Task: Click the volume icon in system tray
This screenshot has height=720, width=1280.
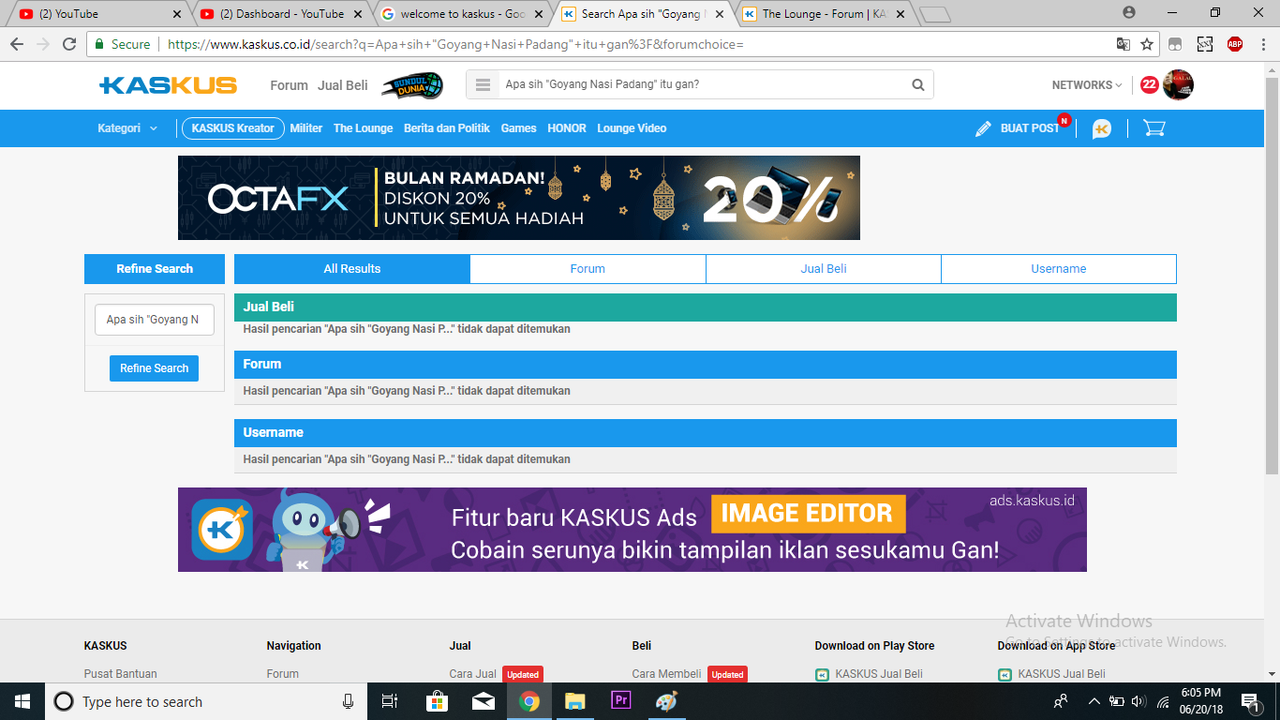Action: click(x=1139, y=701)
